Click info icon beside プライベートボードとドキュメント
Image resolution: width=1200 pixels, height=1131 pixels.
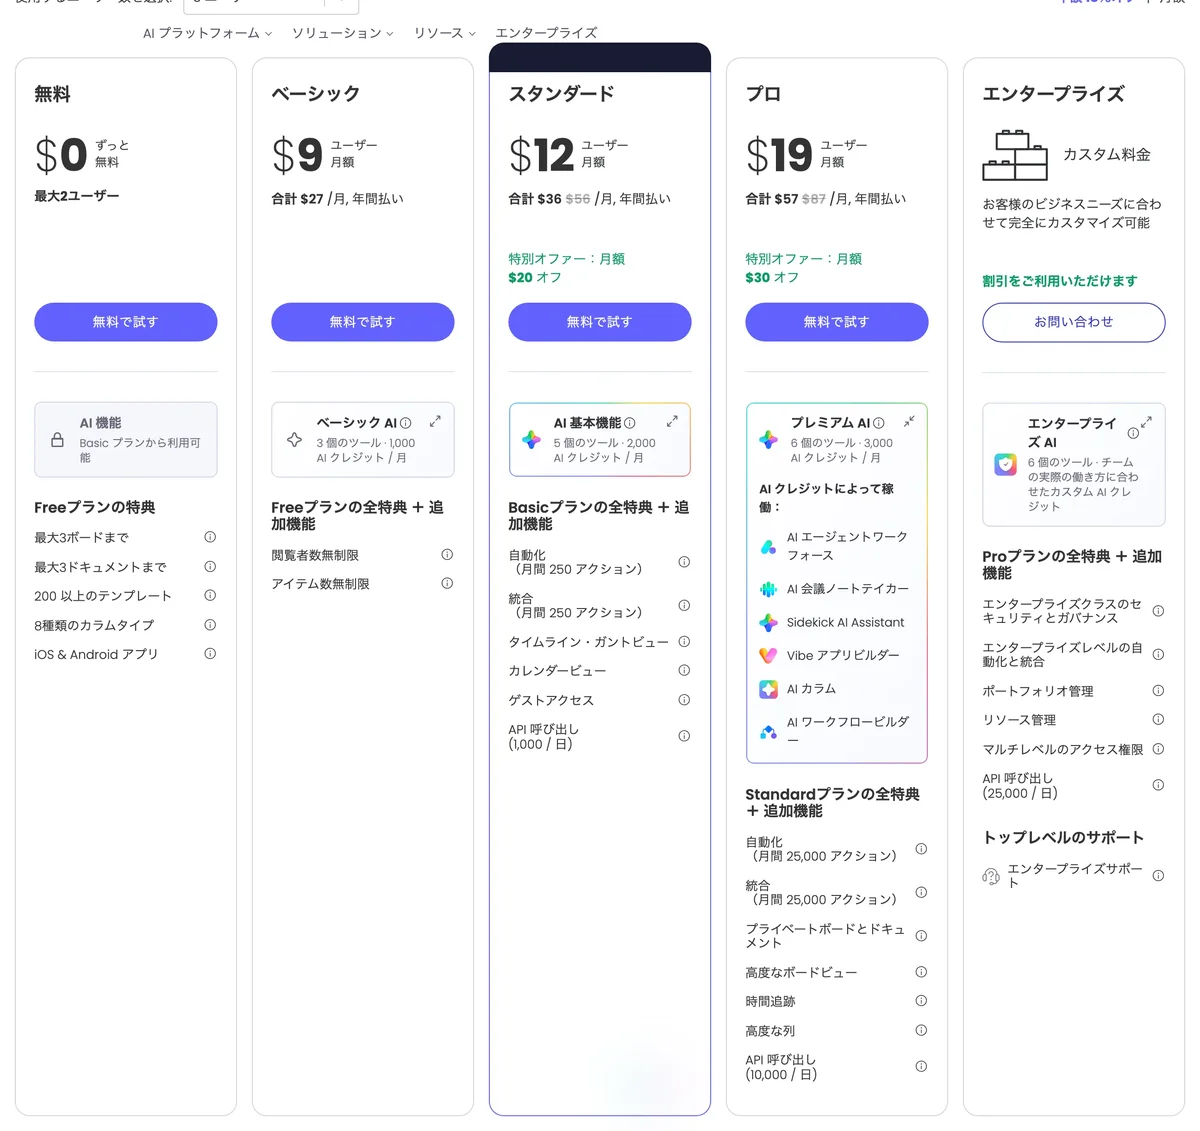pos(921,936)
